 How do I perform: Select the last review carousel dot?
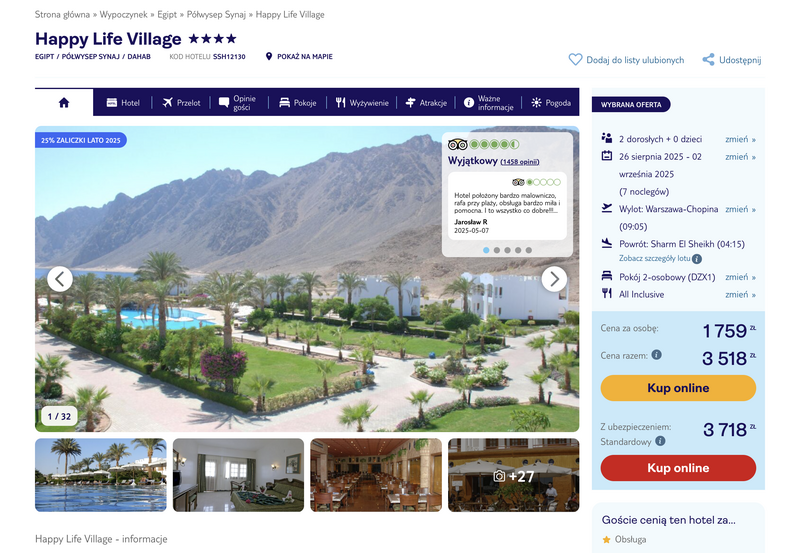click(x=529, y=250)
